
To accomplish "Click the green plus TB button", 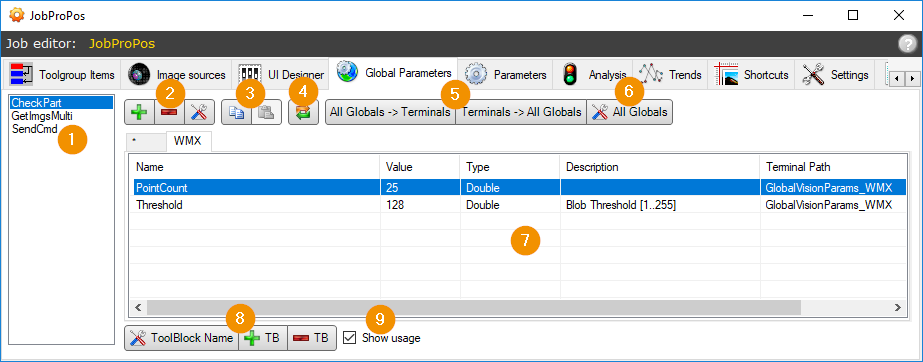I will coord(263,338).
